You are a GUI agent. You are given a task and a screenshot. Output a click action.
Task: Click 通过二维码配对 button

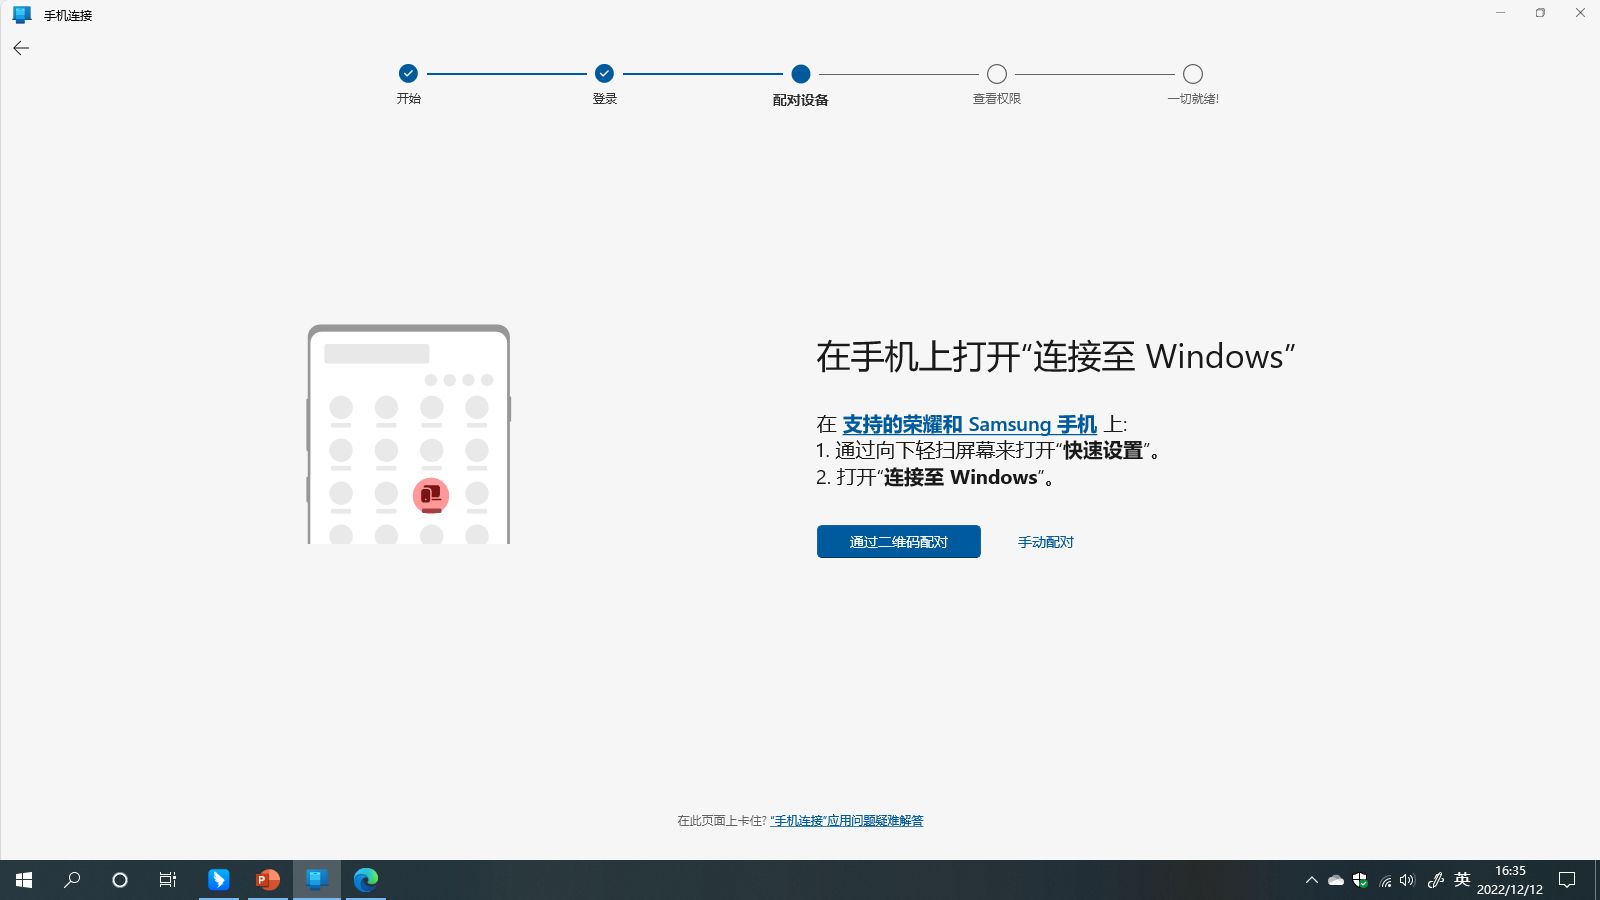[x=898, y=541]
